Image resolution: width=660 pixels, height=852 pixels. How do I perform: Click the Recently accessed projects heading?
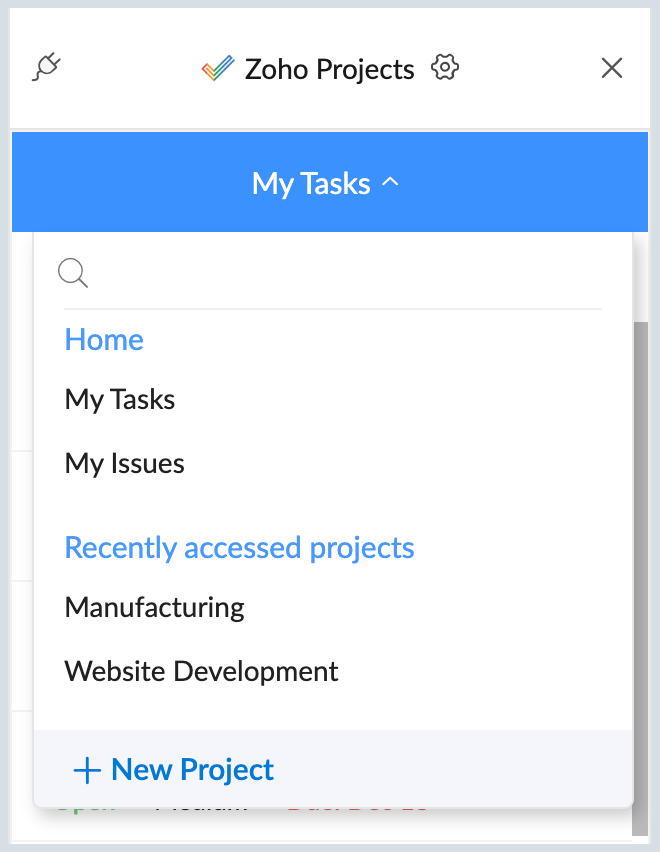coord(239,548)
